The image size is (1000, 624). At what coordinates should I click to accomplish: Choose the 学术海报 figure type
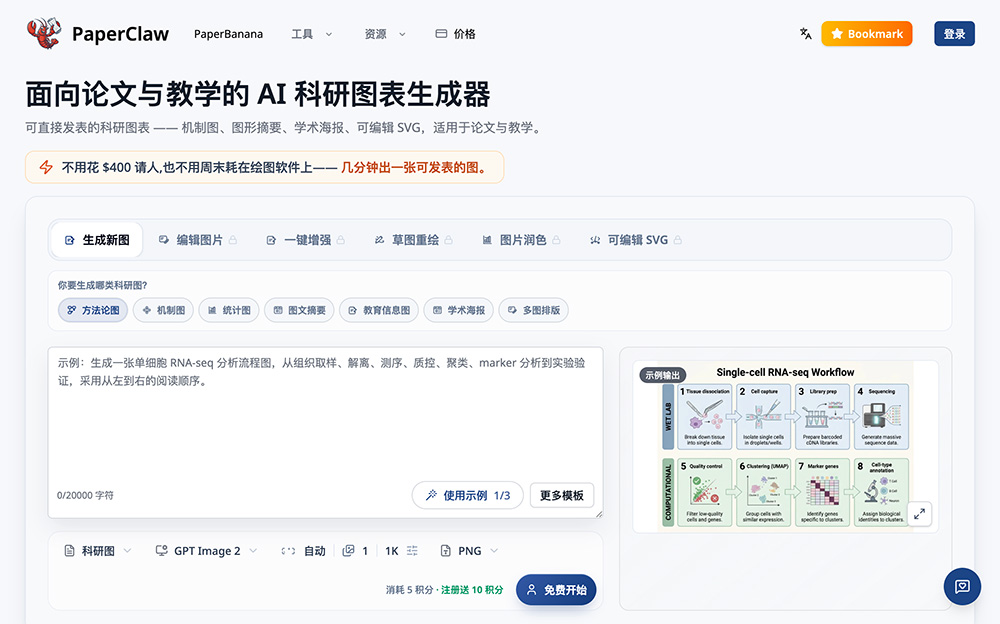459,310
